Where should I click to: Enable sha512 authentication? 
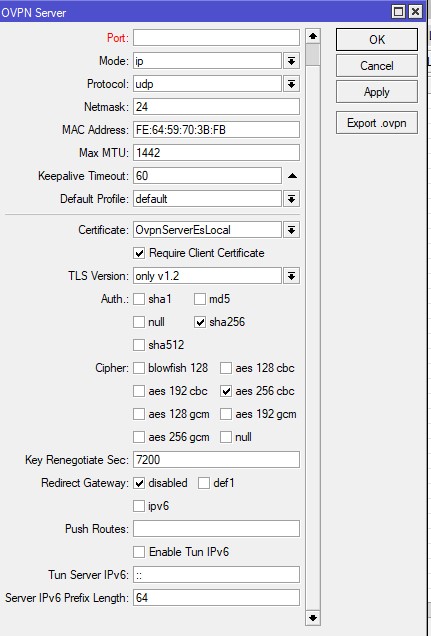[x=139, y=345]
